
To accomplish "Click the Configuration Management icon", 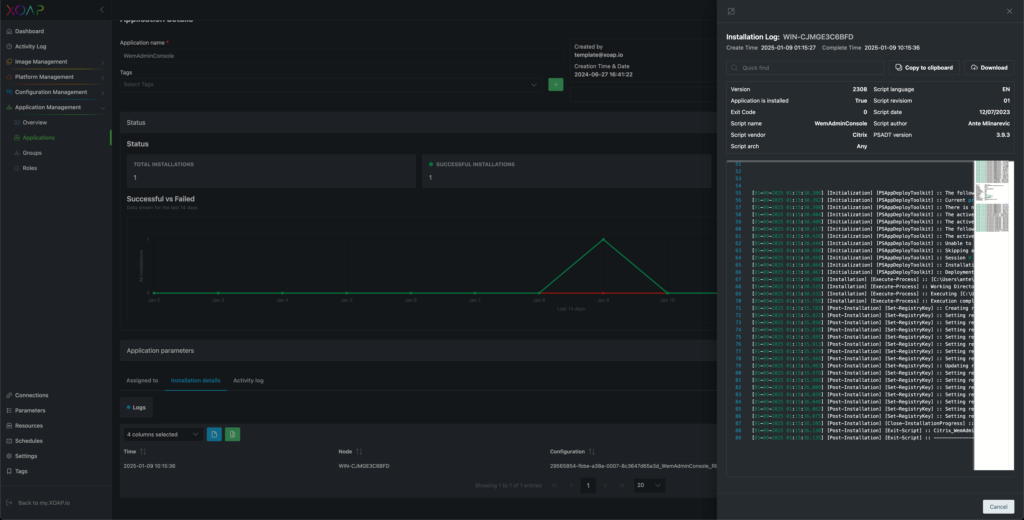I will [x=8, y=92].
